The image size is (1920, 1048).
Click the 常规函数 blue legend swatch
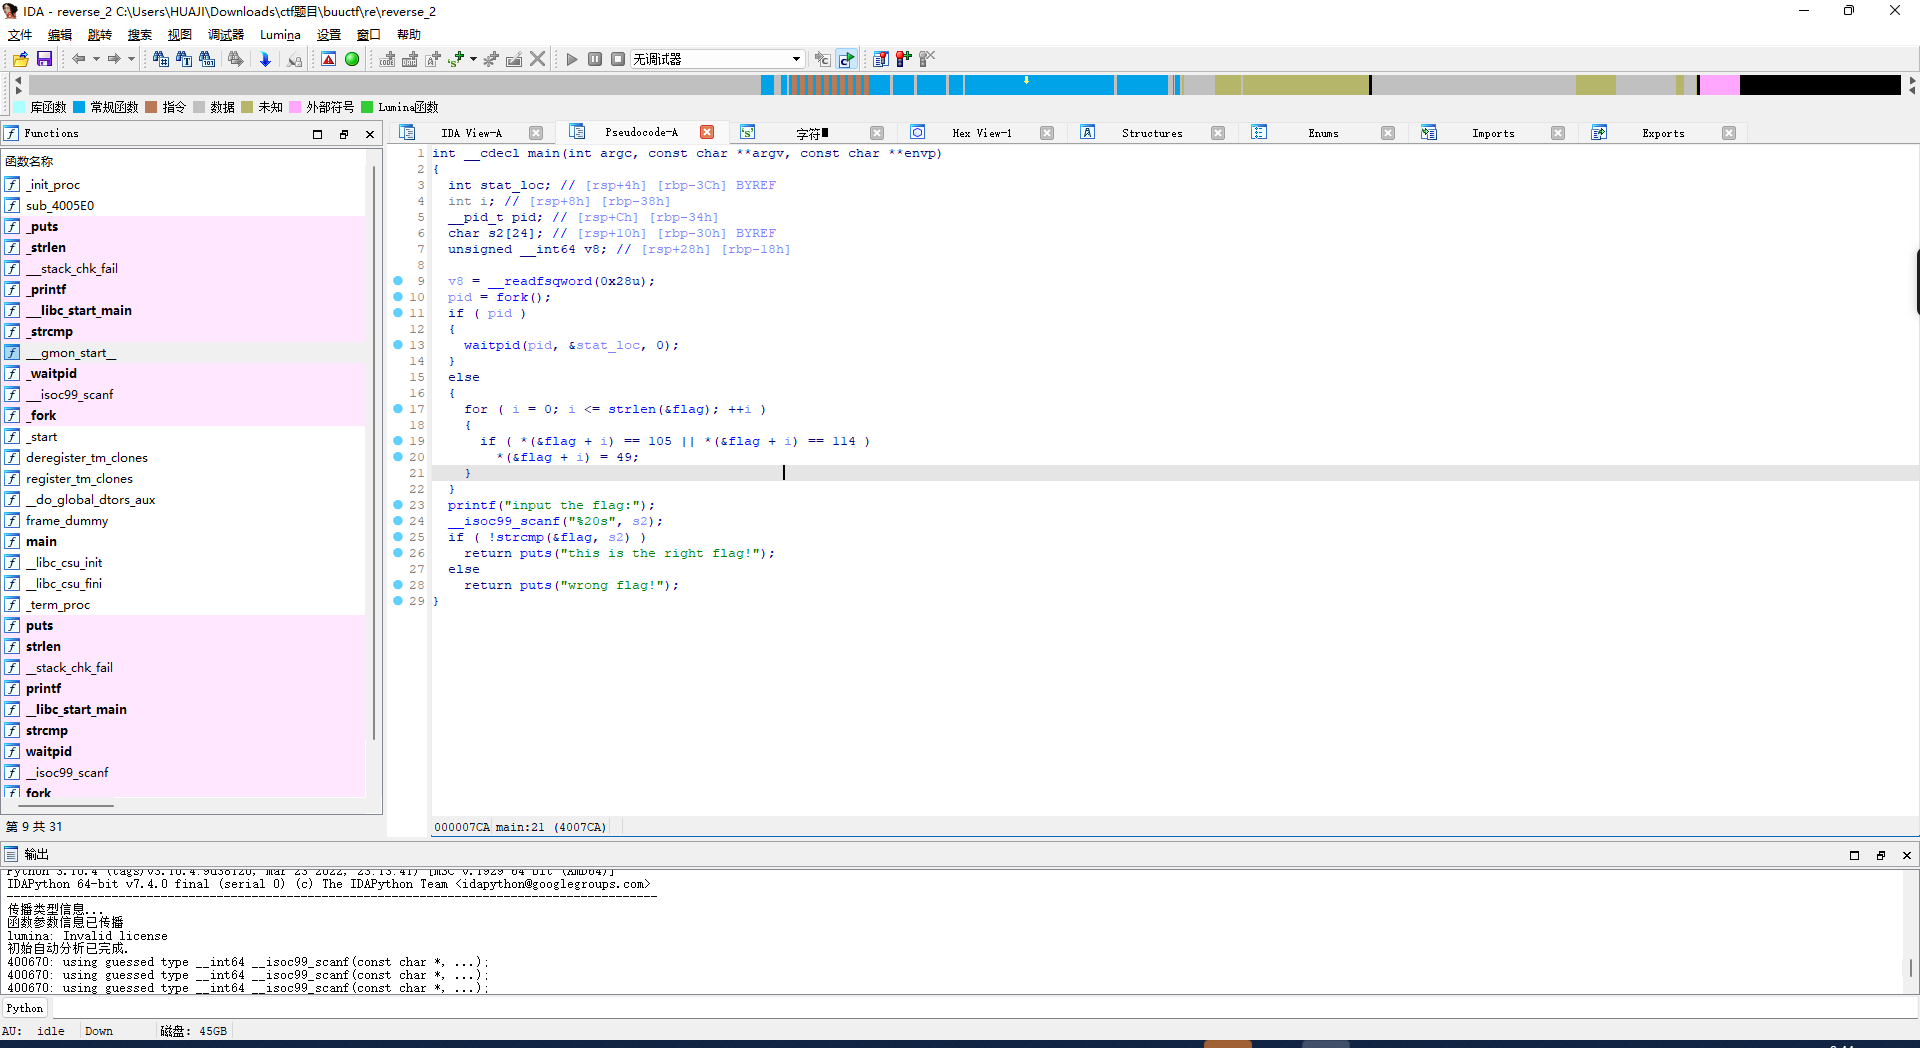point(79,107)
